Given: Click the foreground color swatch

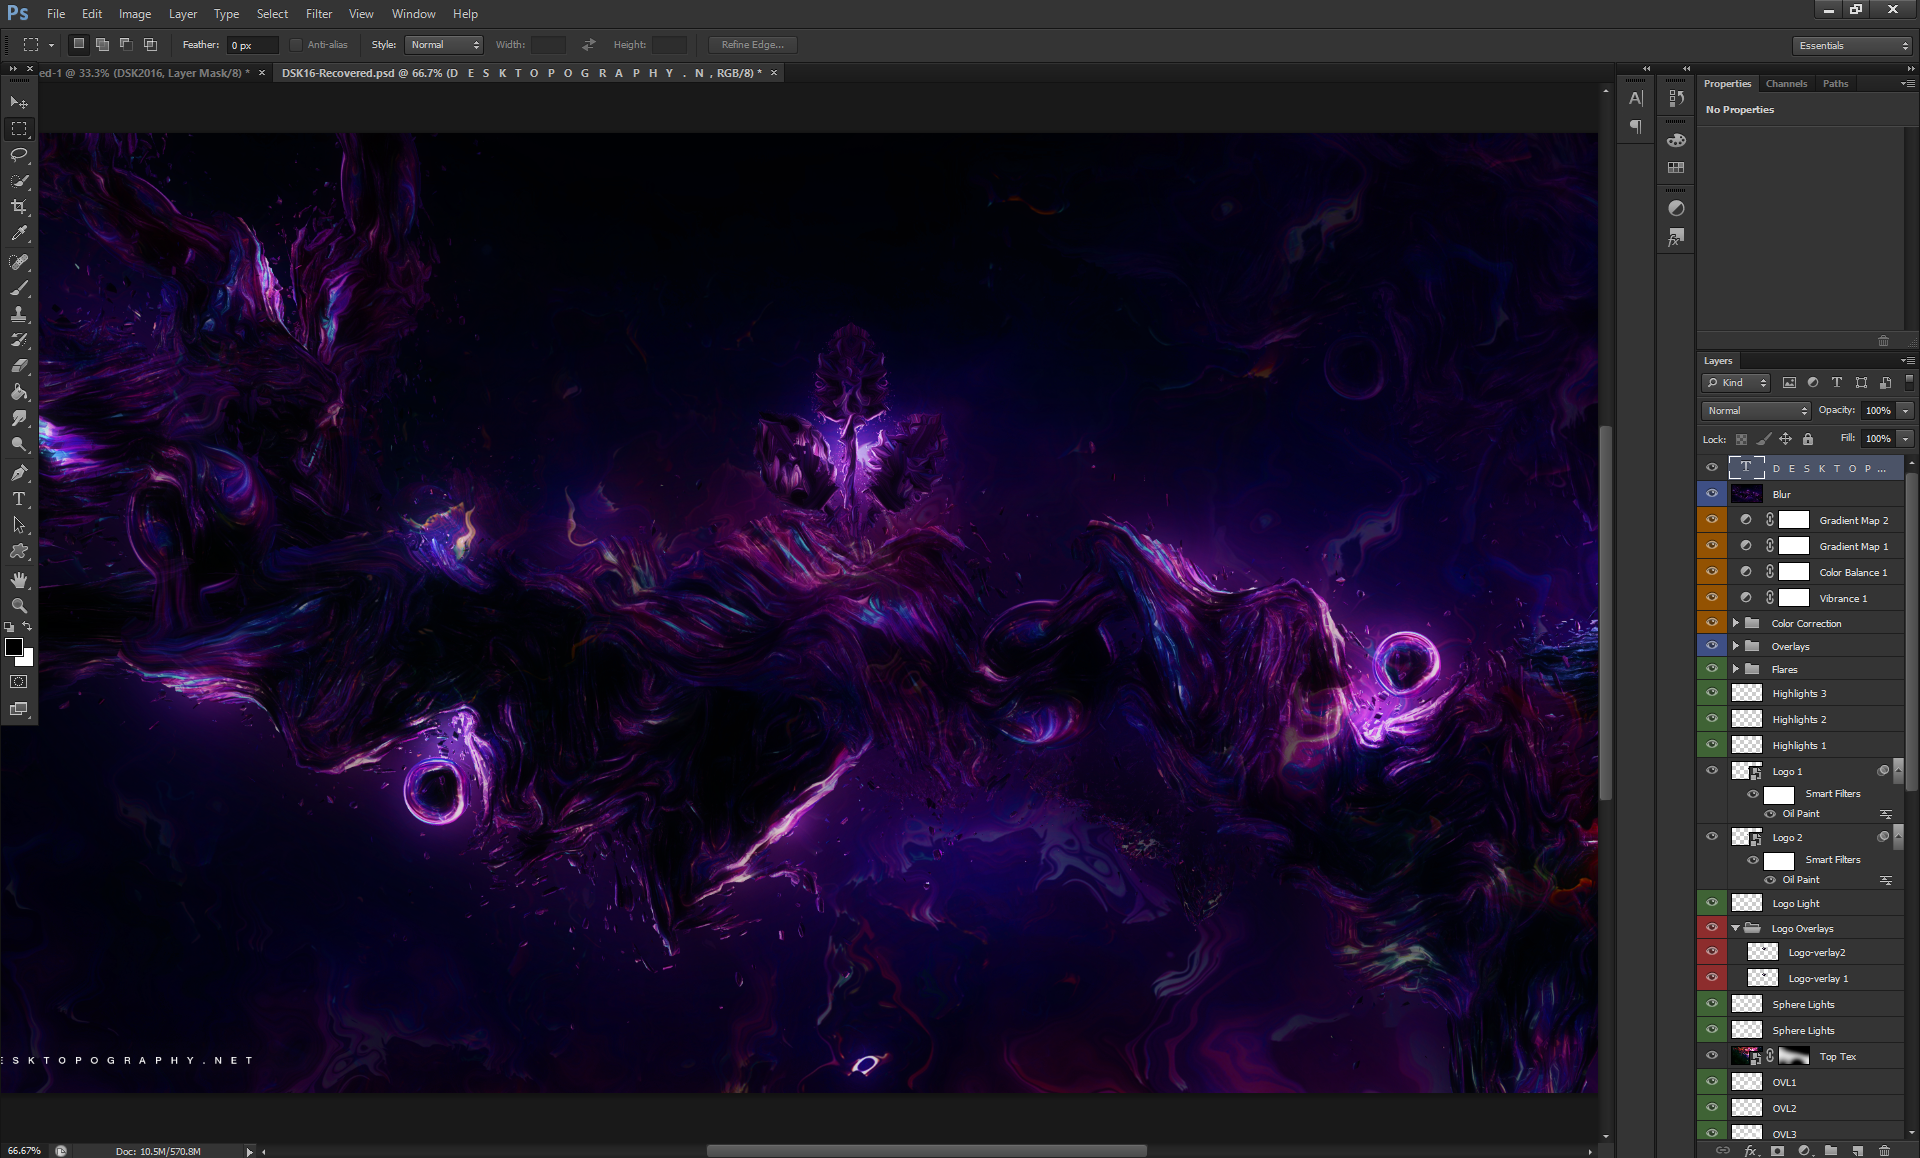Looking at the screenshot, I should click(x=14, y=647).
